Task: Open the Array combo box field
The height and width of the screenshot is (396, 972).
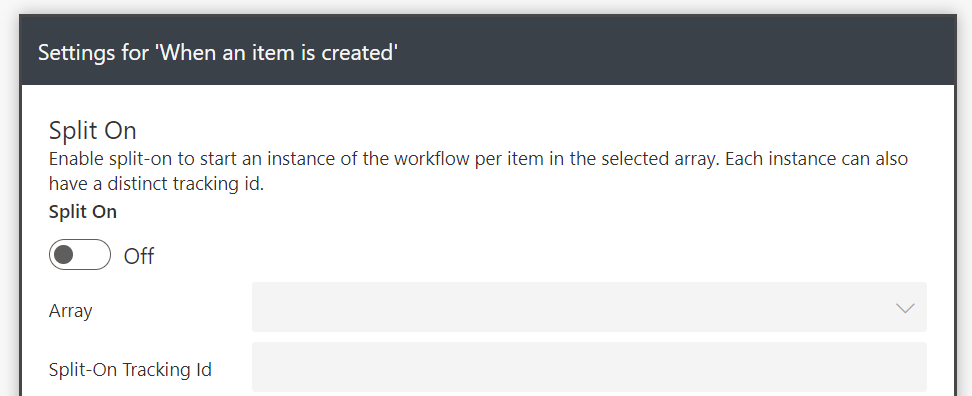Action: 589,307
